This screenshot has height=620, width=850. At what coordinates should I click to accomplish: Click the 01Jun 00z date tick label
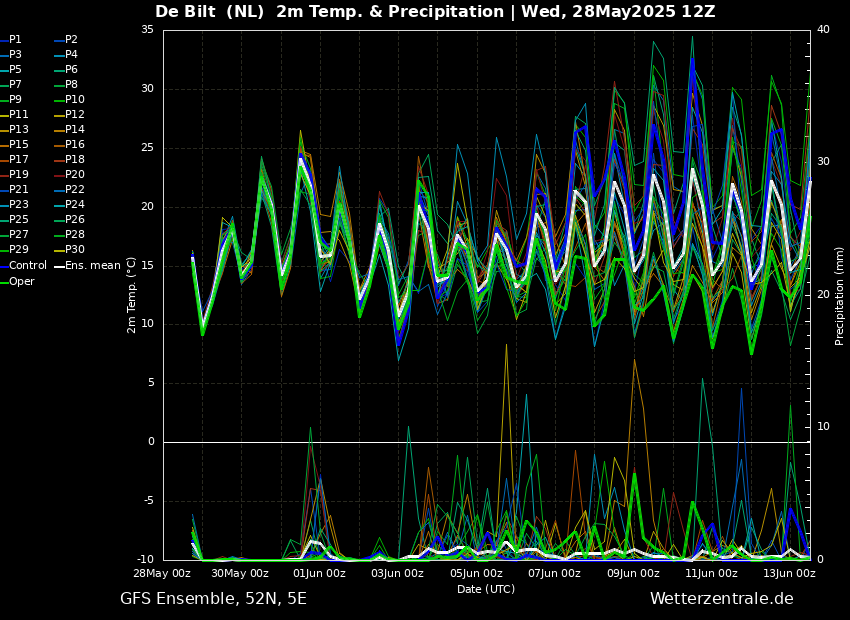pyautogui.click(x=319, y=573)
